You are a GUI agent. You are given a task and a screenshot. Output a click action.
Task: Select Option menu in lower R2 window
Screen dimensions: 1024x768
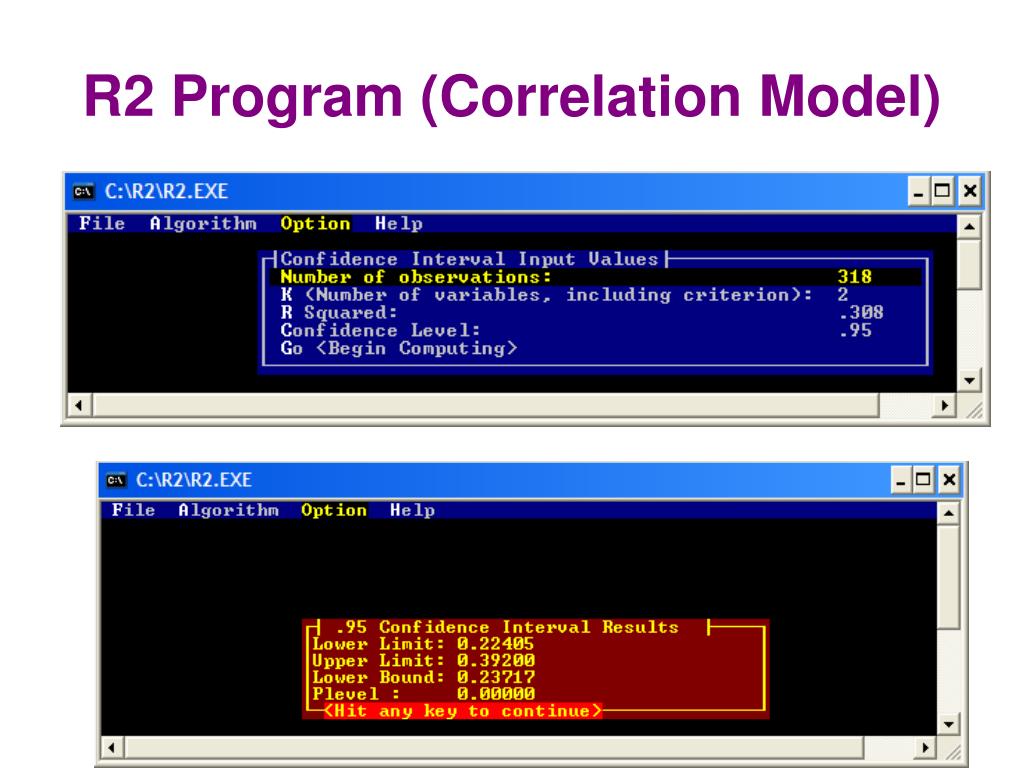click(334, 510)
